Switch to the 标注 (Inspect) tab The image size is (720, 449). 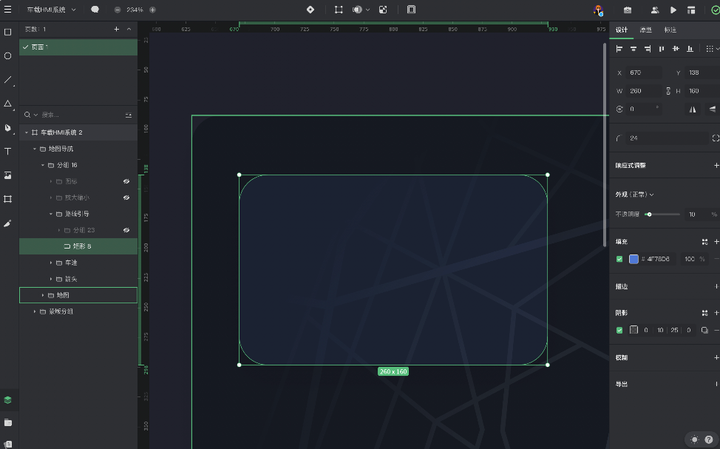click(x=670, y=30)
